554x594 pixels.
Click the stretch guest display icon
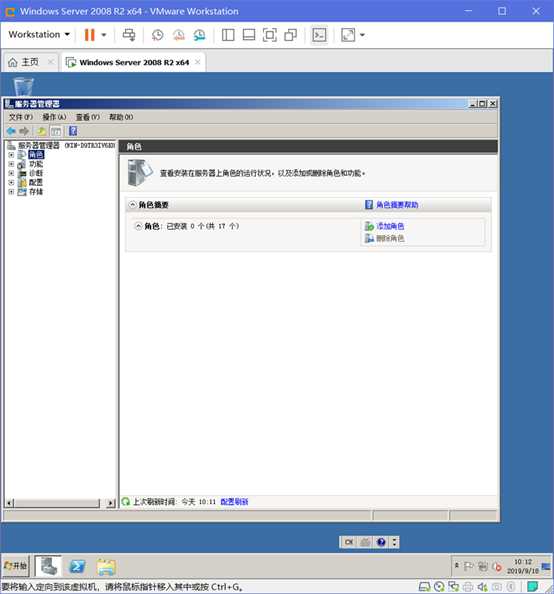[348, 35]
